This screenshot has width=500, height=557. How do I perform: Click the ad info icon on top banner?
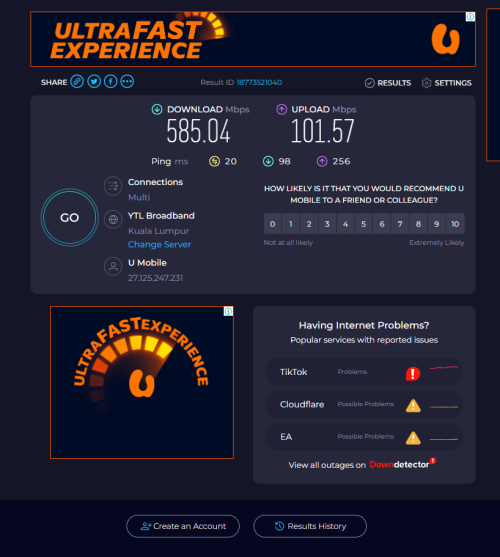tap(470, 17)
